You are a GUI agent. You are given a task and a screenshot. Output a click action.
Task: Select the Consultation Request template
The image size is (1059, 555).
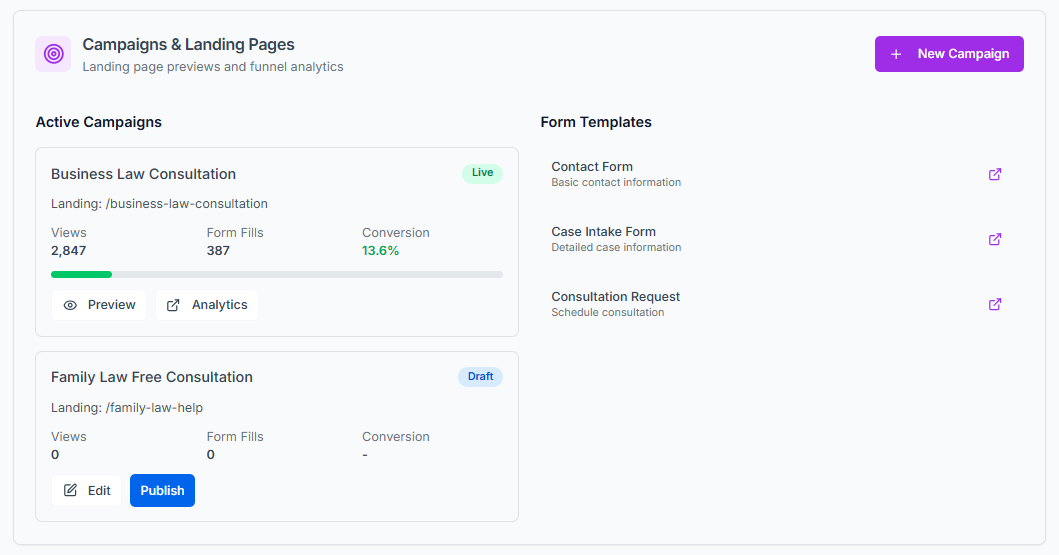coord(615,297)
